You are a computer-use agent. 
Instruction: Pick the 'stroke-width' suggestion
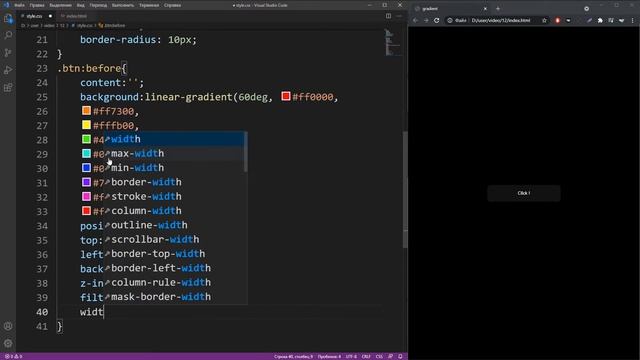[x=175, y=196]
